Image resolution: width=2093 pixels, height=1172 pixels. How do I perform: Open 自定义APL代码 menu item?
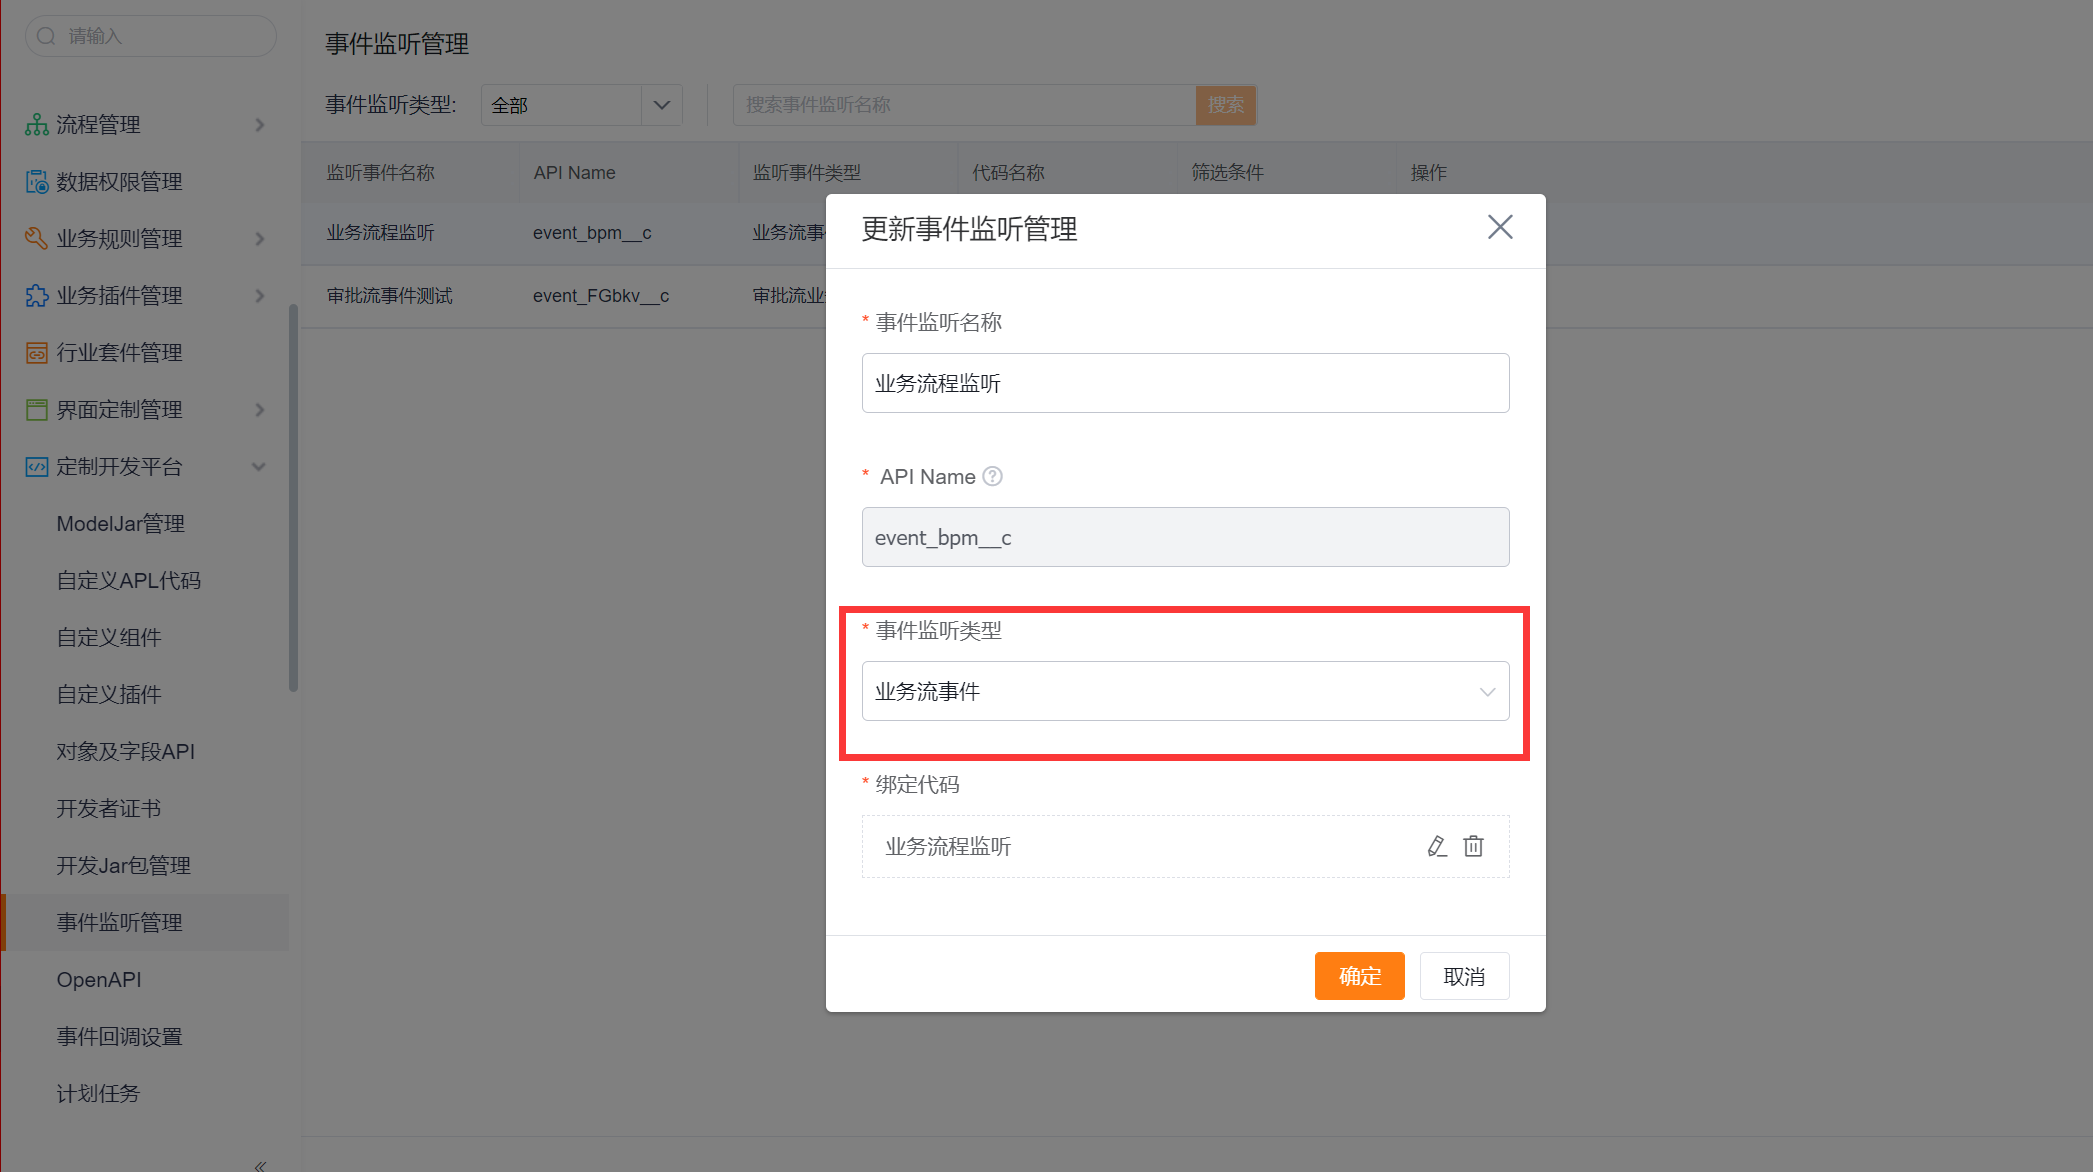[128, 581]
